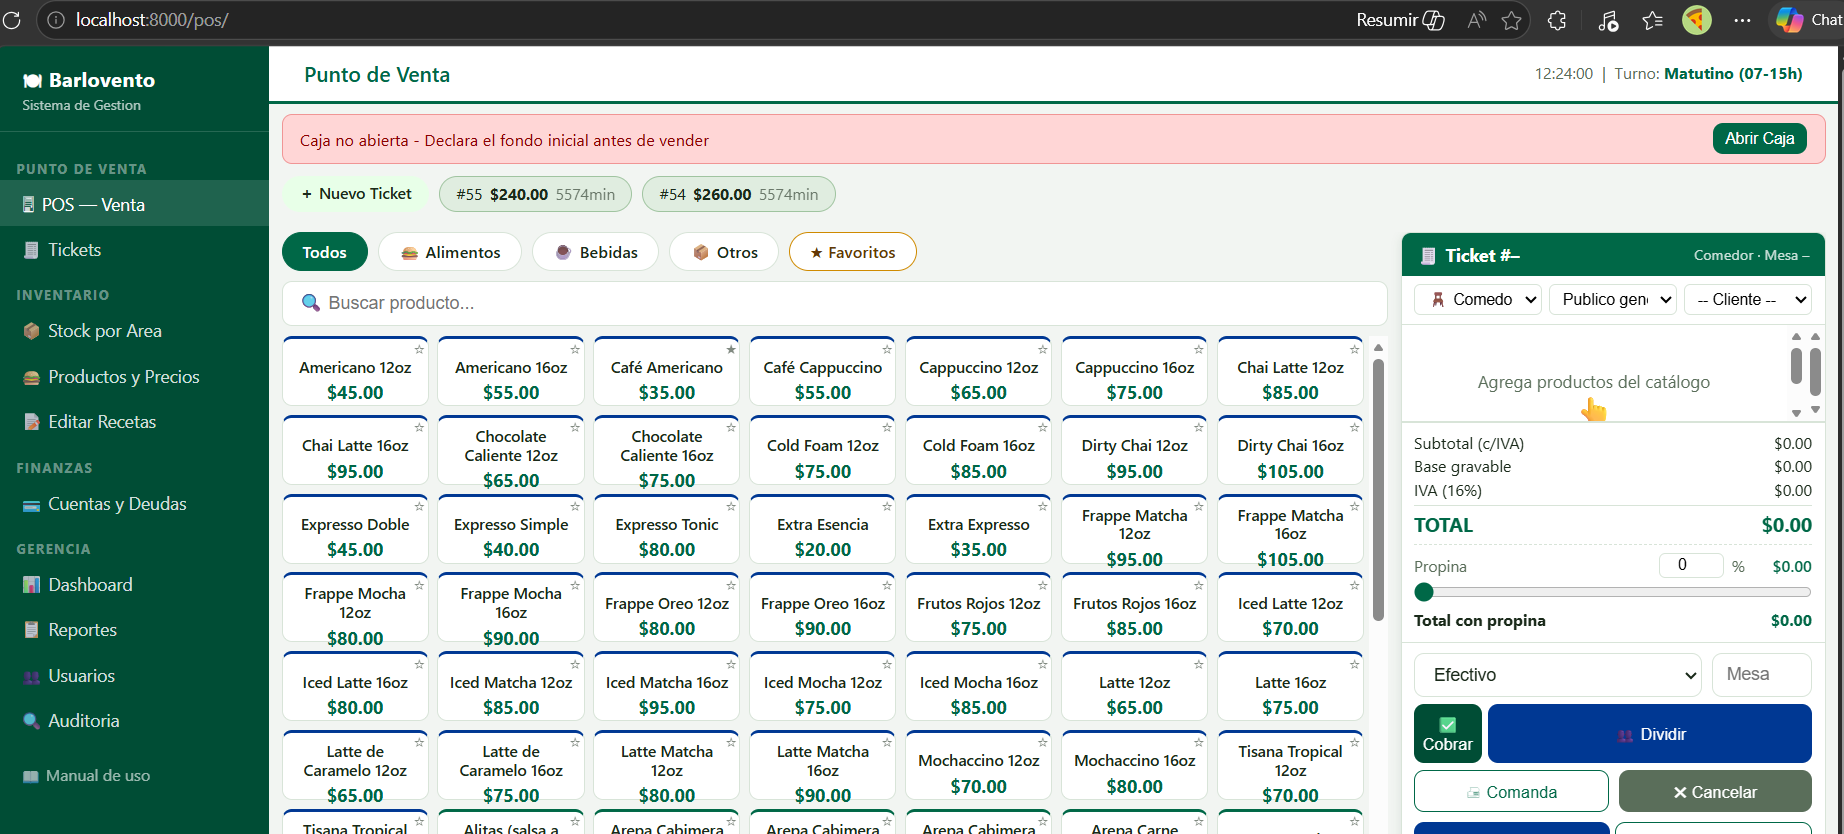Open the Publico general dropdown
The image size is (1844, 834).
[1612, 299]
